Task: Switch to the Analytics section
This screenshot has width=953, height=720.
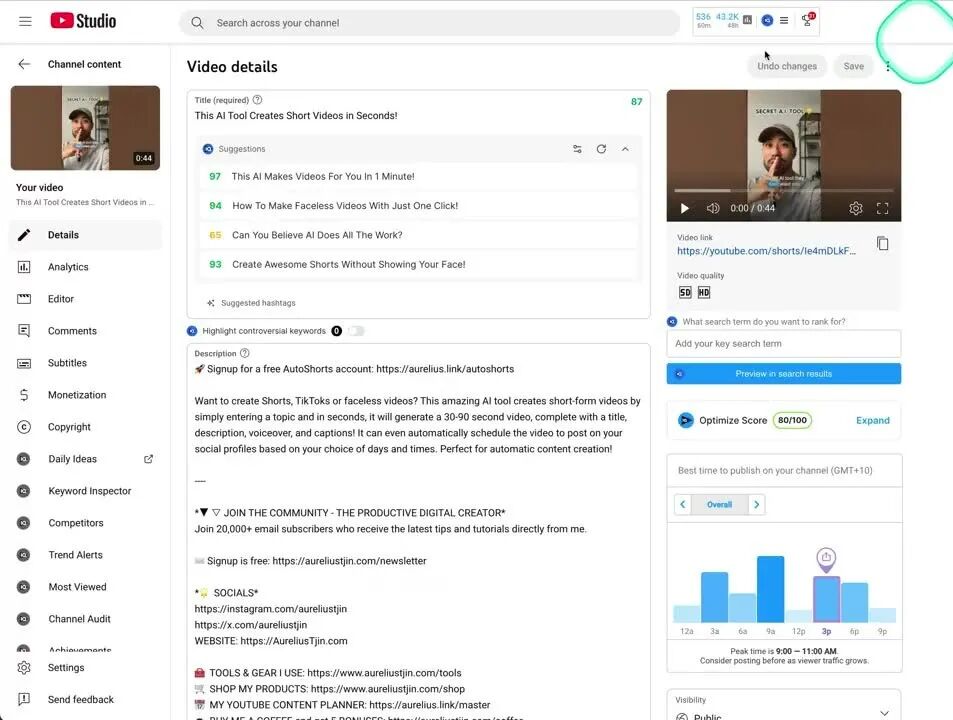Action: click(70, 266)
